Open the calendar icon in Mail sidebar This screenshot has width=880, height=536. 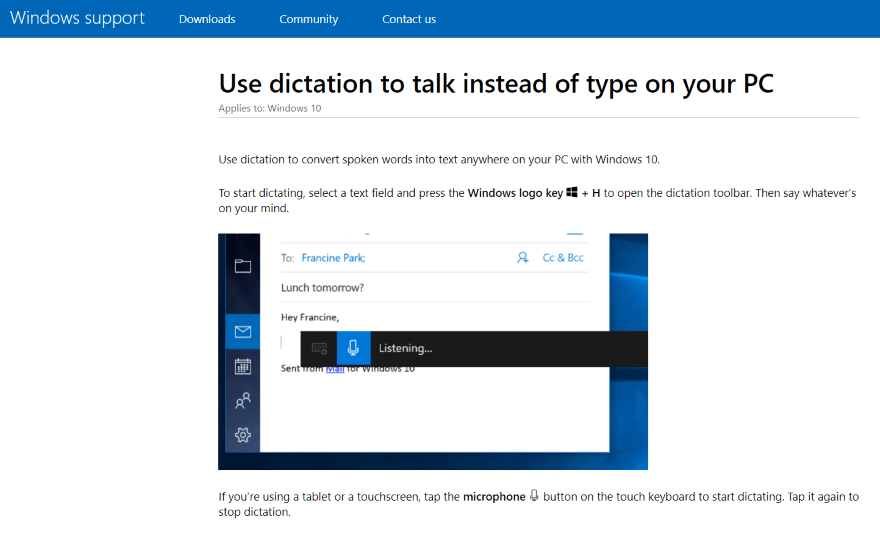pos(242,367)
